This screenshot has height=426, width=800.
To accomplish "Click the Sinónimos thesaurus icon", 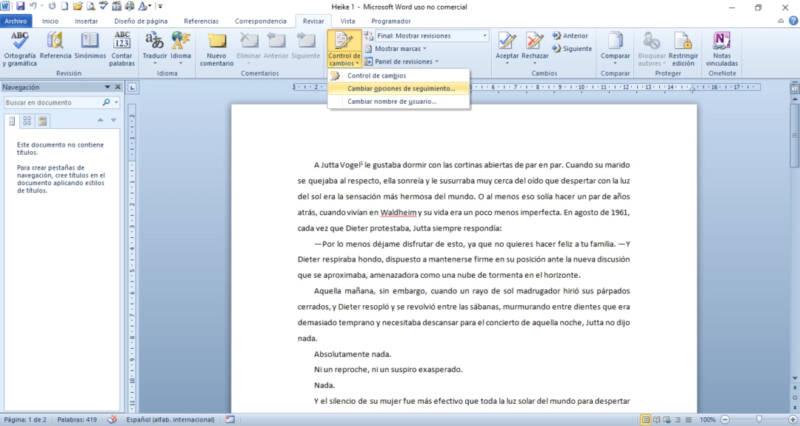I will click(x=90, y=46).
